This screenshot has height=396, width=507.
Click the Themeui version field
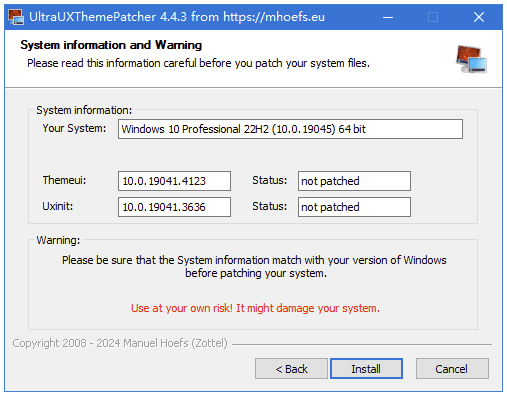pos(174,181)
